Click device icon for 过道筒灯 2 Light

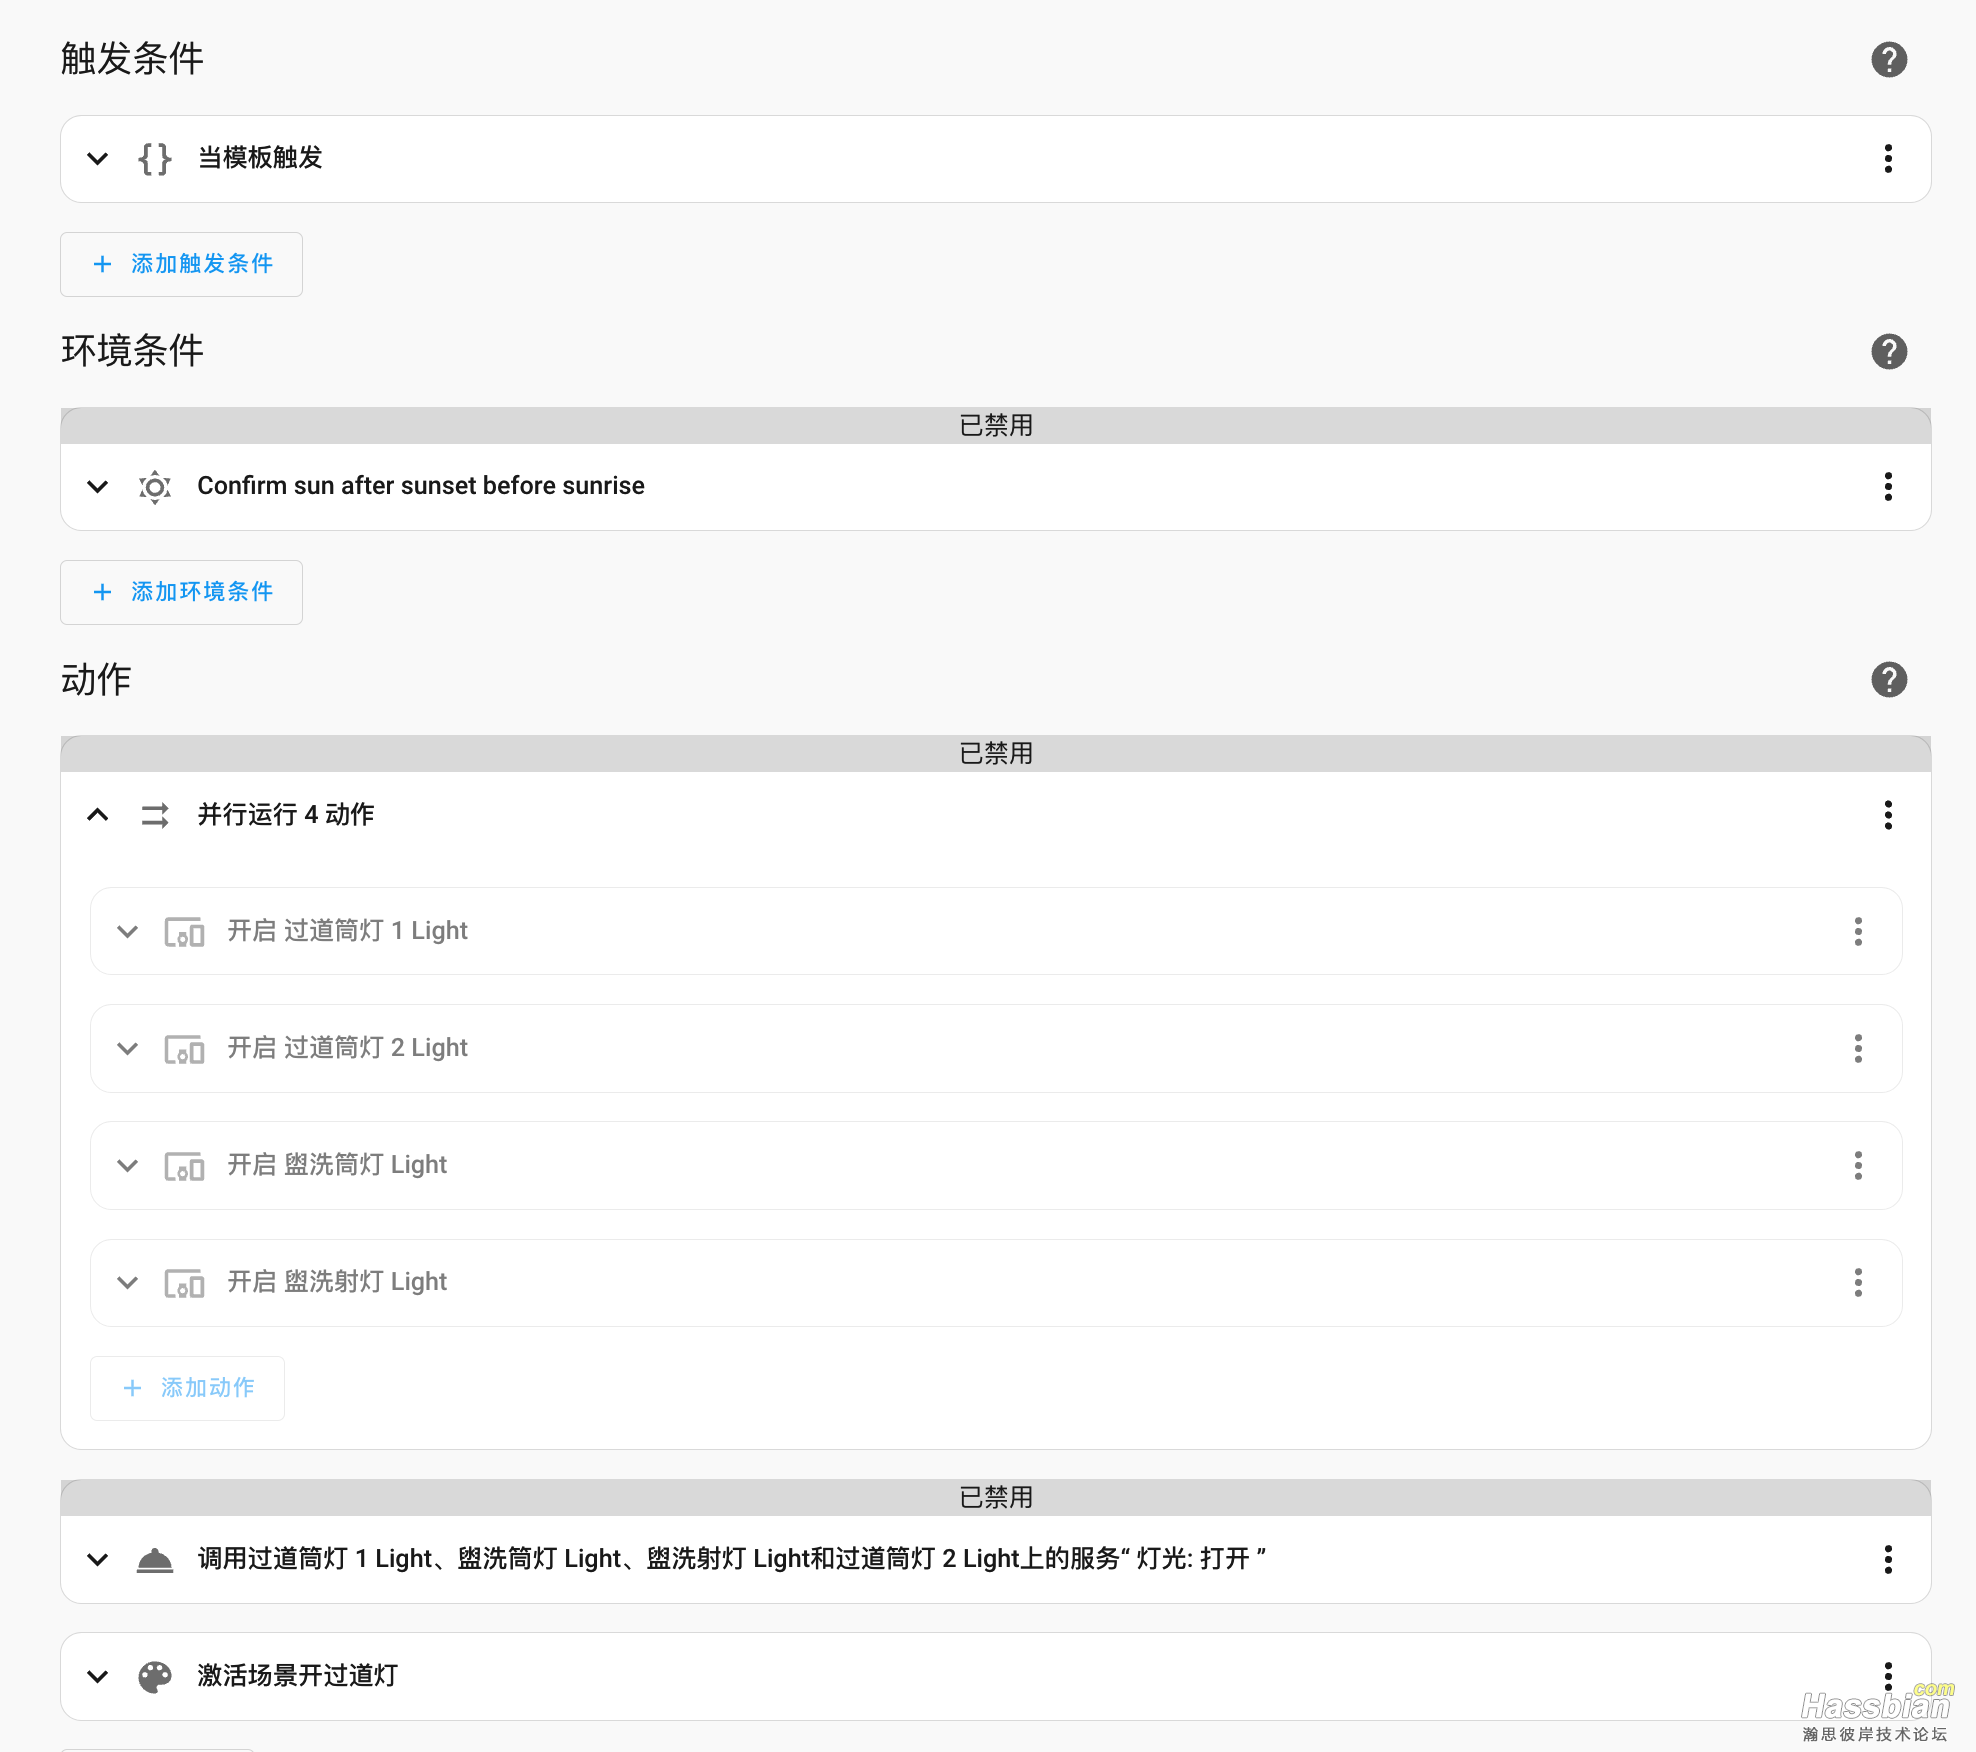(x=184, y=1049)
